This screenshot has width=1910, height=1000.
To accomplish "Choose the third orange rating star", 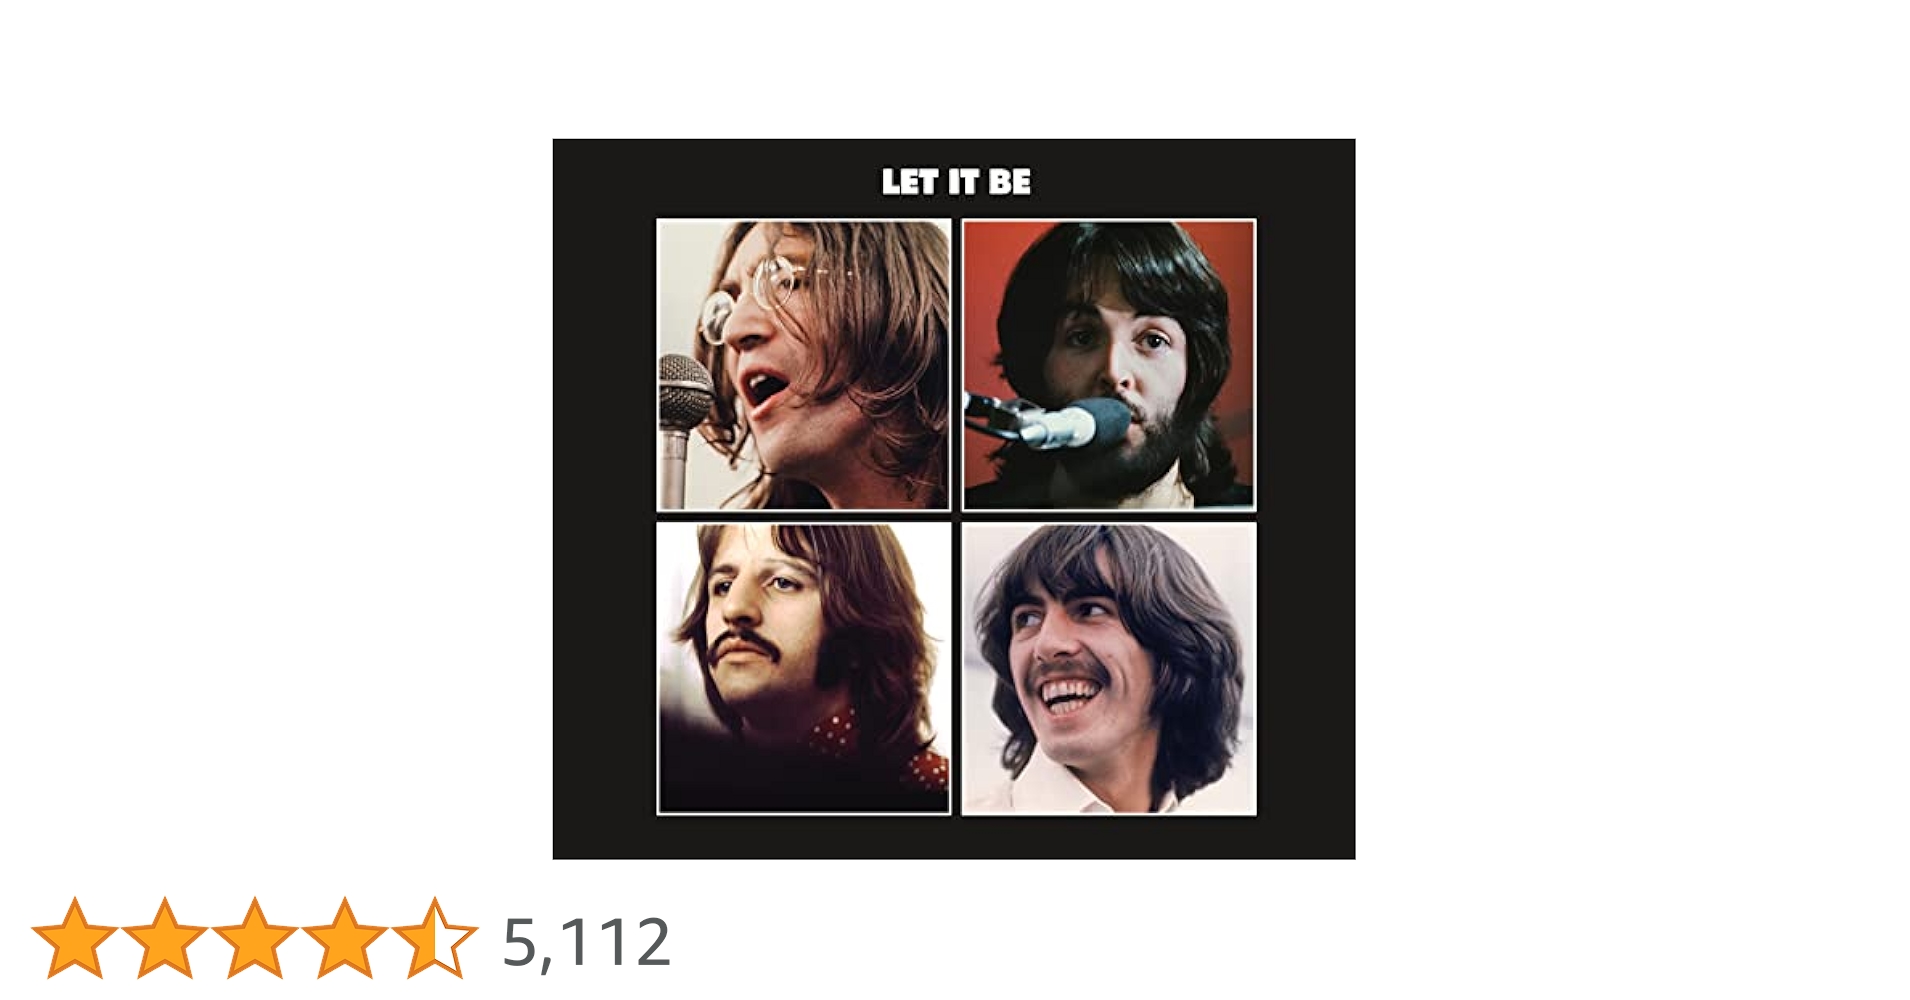I will [x=254, y=937].
